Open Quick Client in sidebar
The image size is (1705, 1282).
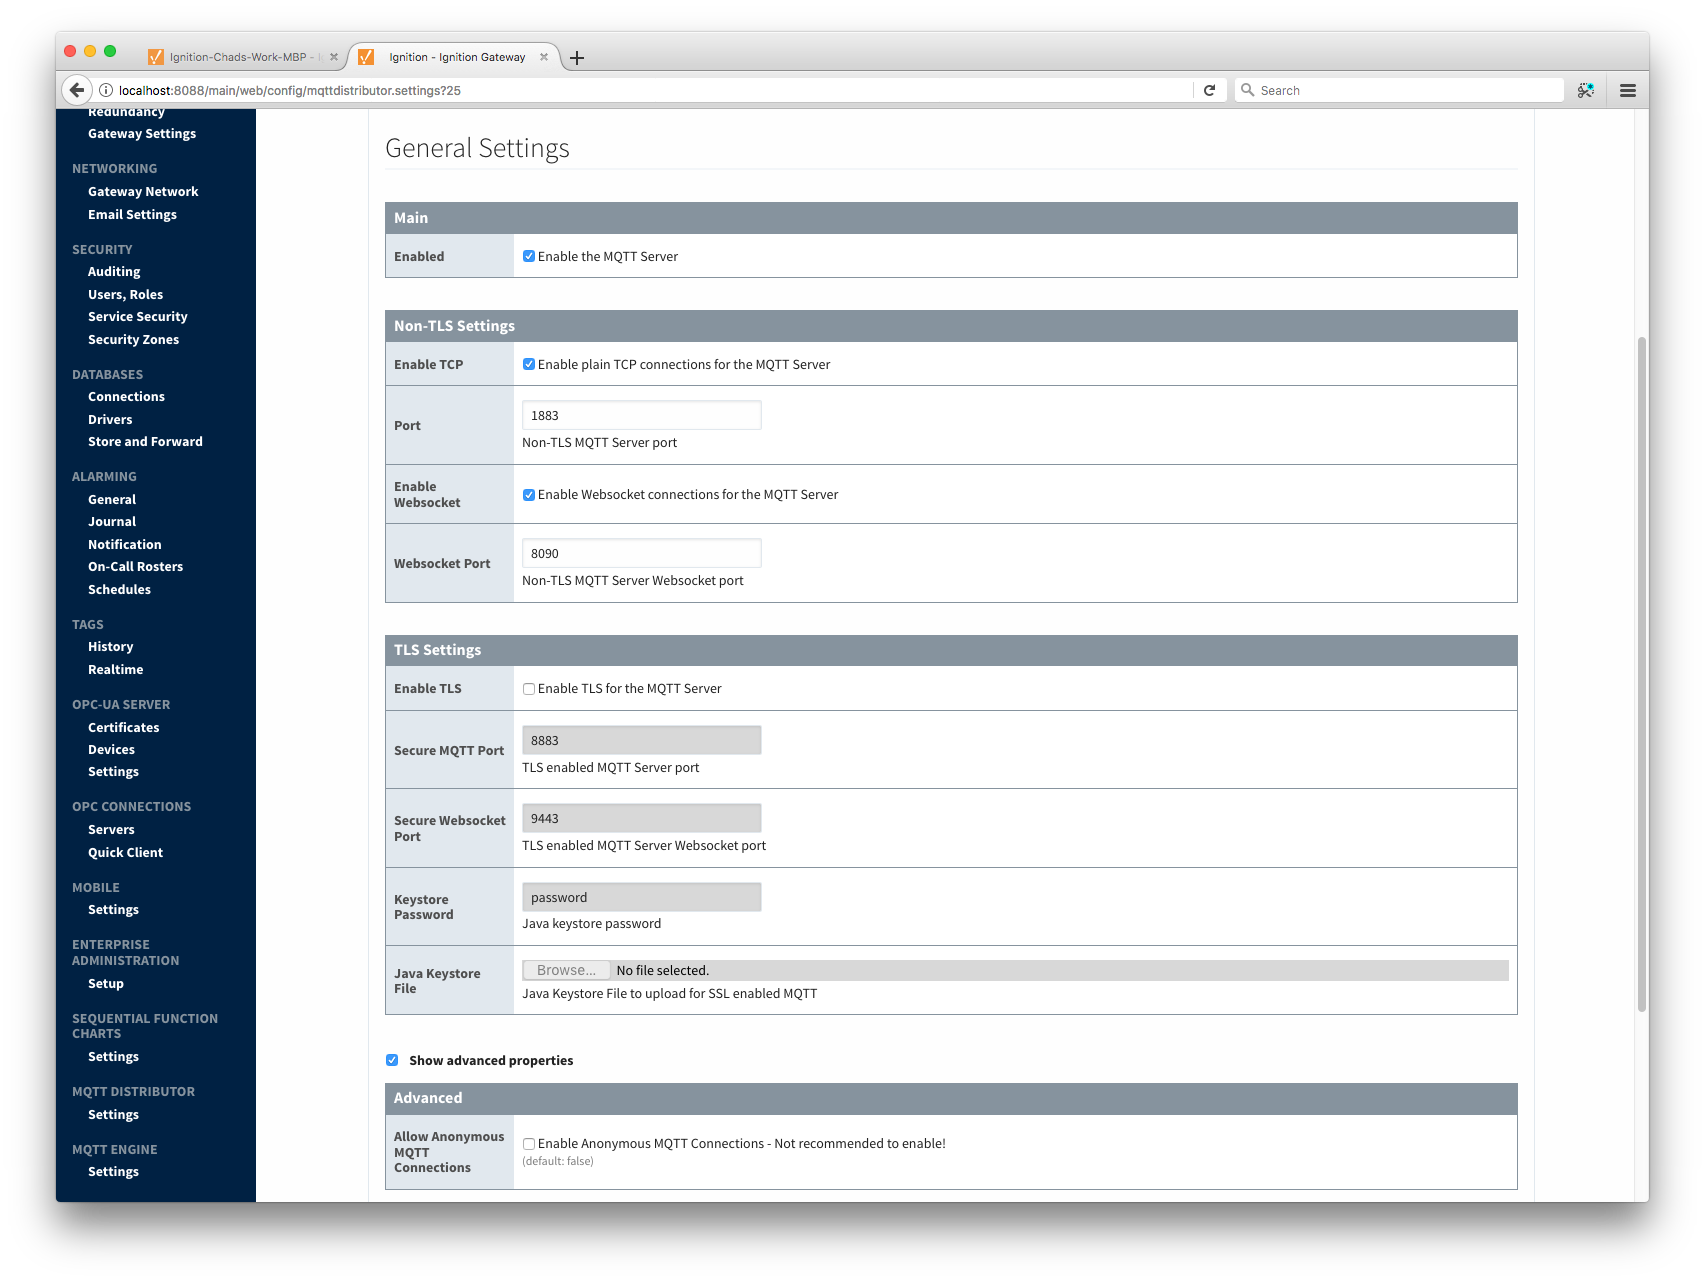pyautogui.click(x=125, y=852)
